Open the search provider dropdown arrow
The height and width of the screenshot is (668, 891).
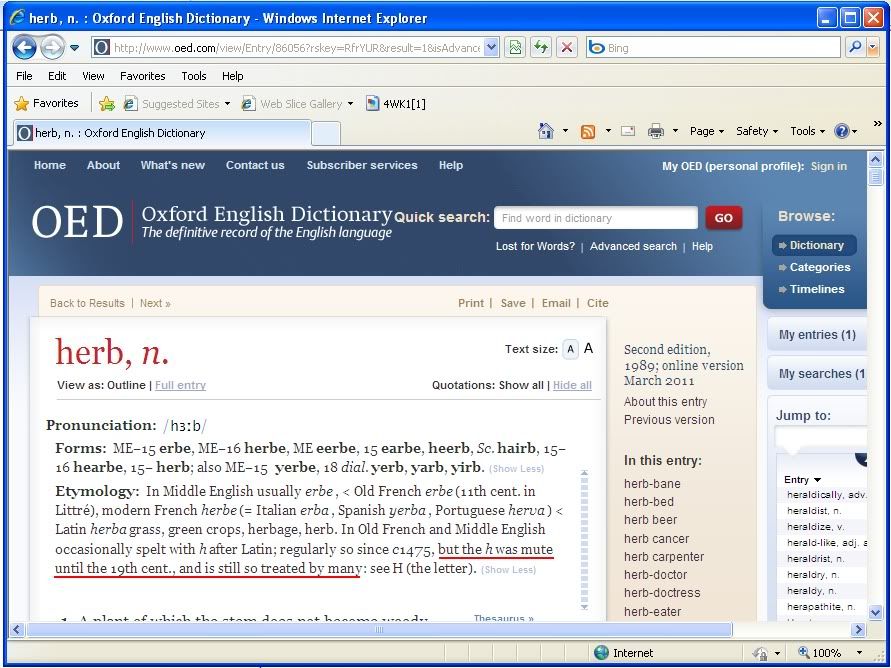tap(873, 48)
